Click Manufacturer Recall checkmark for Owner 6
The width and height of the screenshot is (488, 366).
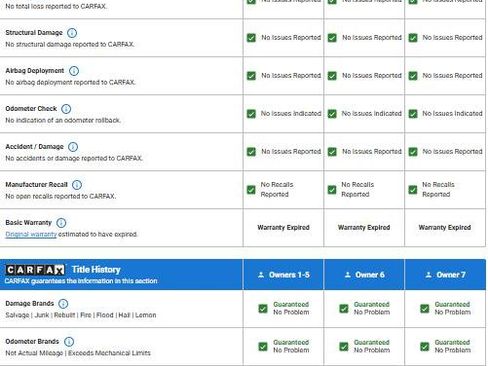click(332, 190)
